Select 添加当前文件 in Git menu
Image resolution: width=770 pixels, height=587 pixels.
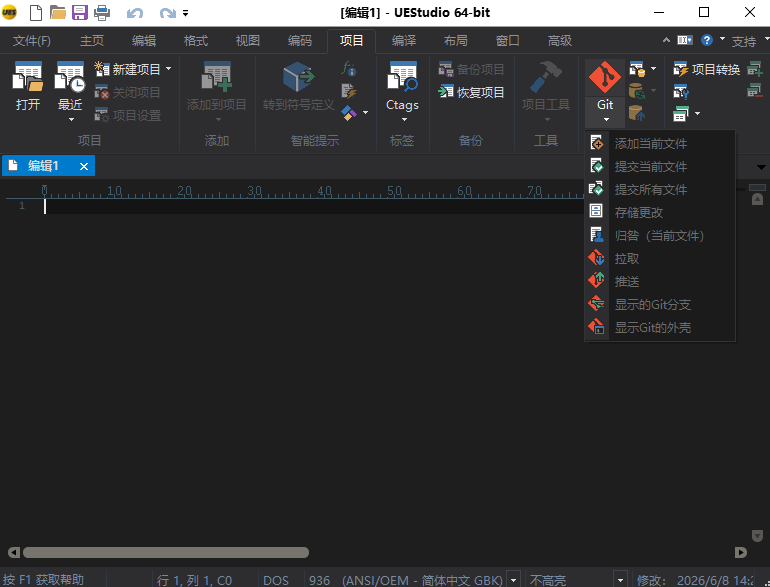660,143
